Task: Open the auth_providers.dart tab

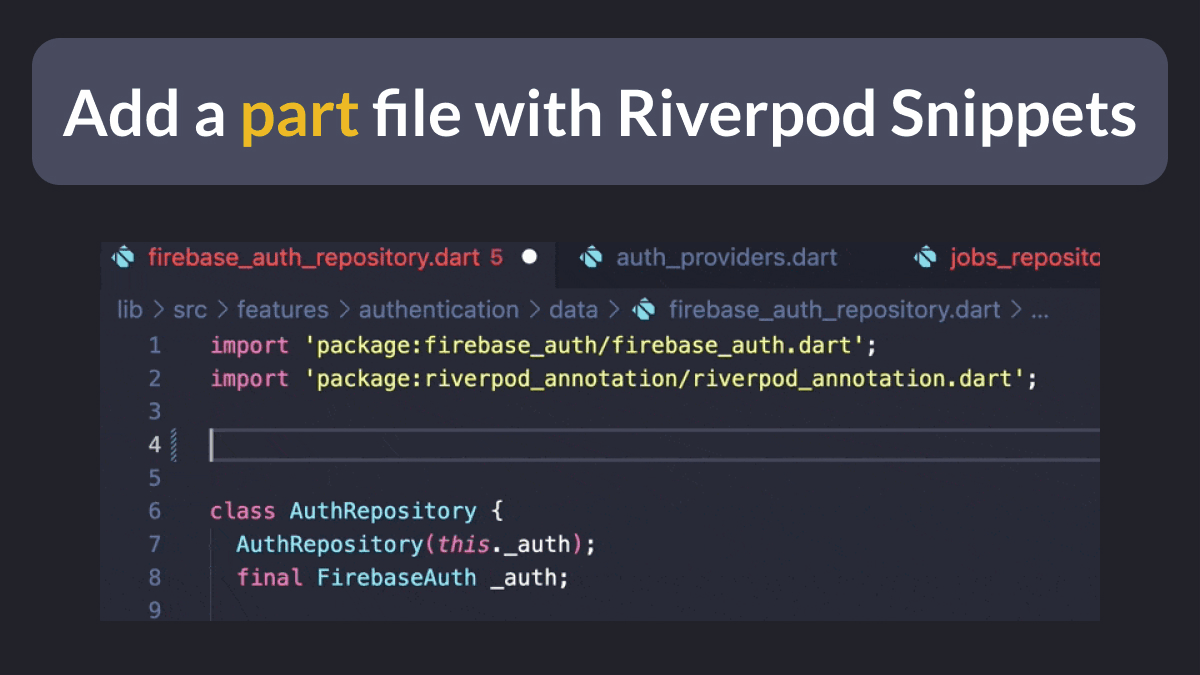Action: click(726, 258)
